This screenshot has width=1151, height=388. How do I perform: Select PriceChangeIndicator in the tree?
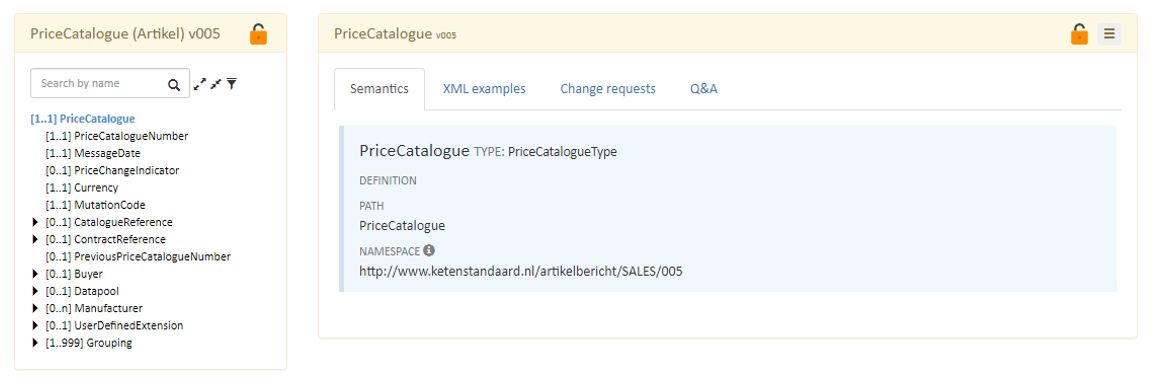112,170
